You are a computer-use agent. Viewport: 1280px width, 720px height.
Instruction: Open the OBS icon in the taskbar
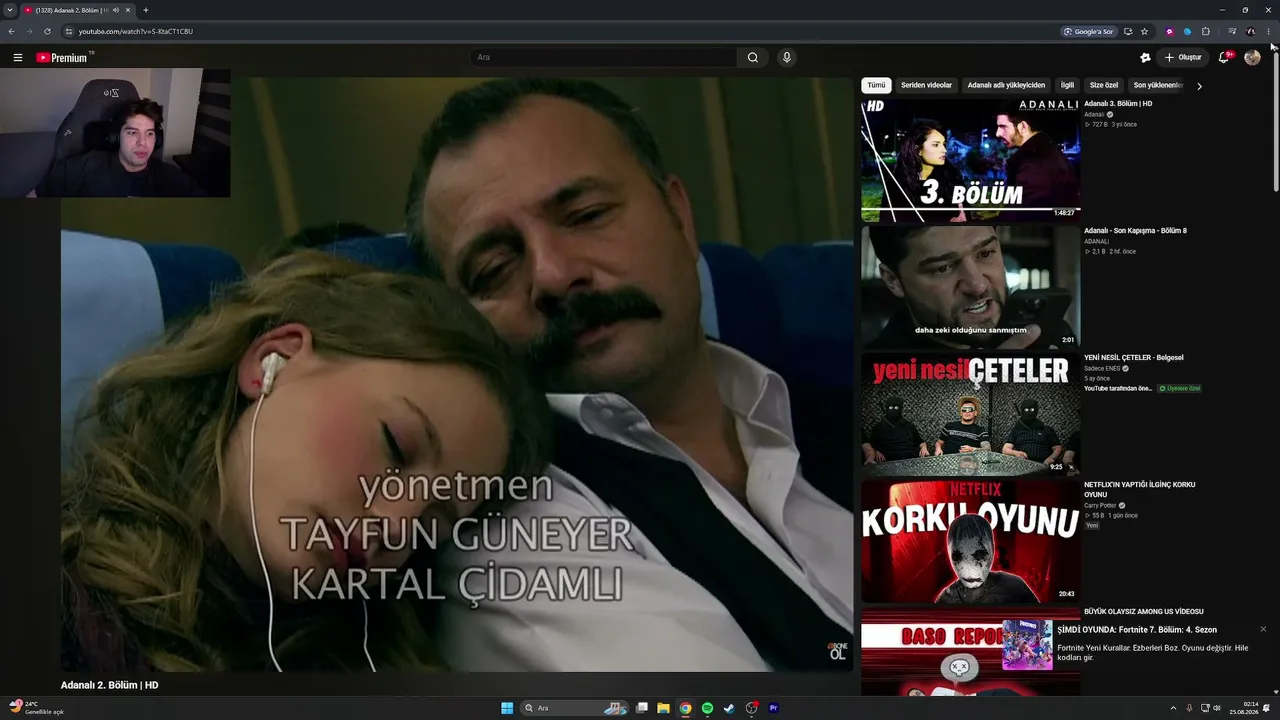pos(751,708)
